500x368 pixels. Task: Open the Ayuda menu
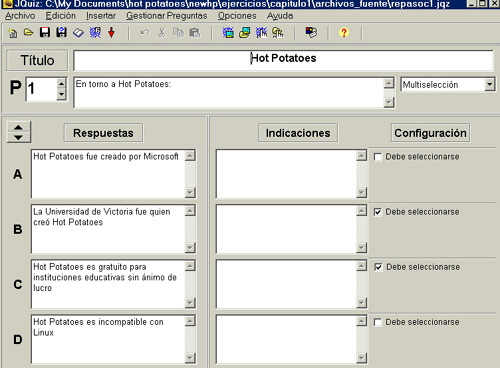click(x=280, y=16)
